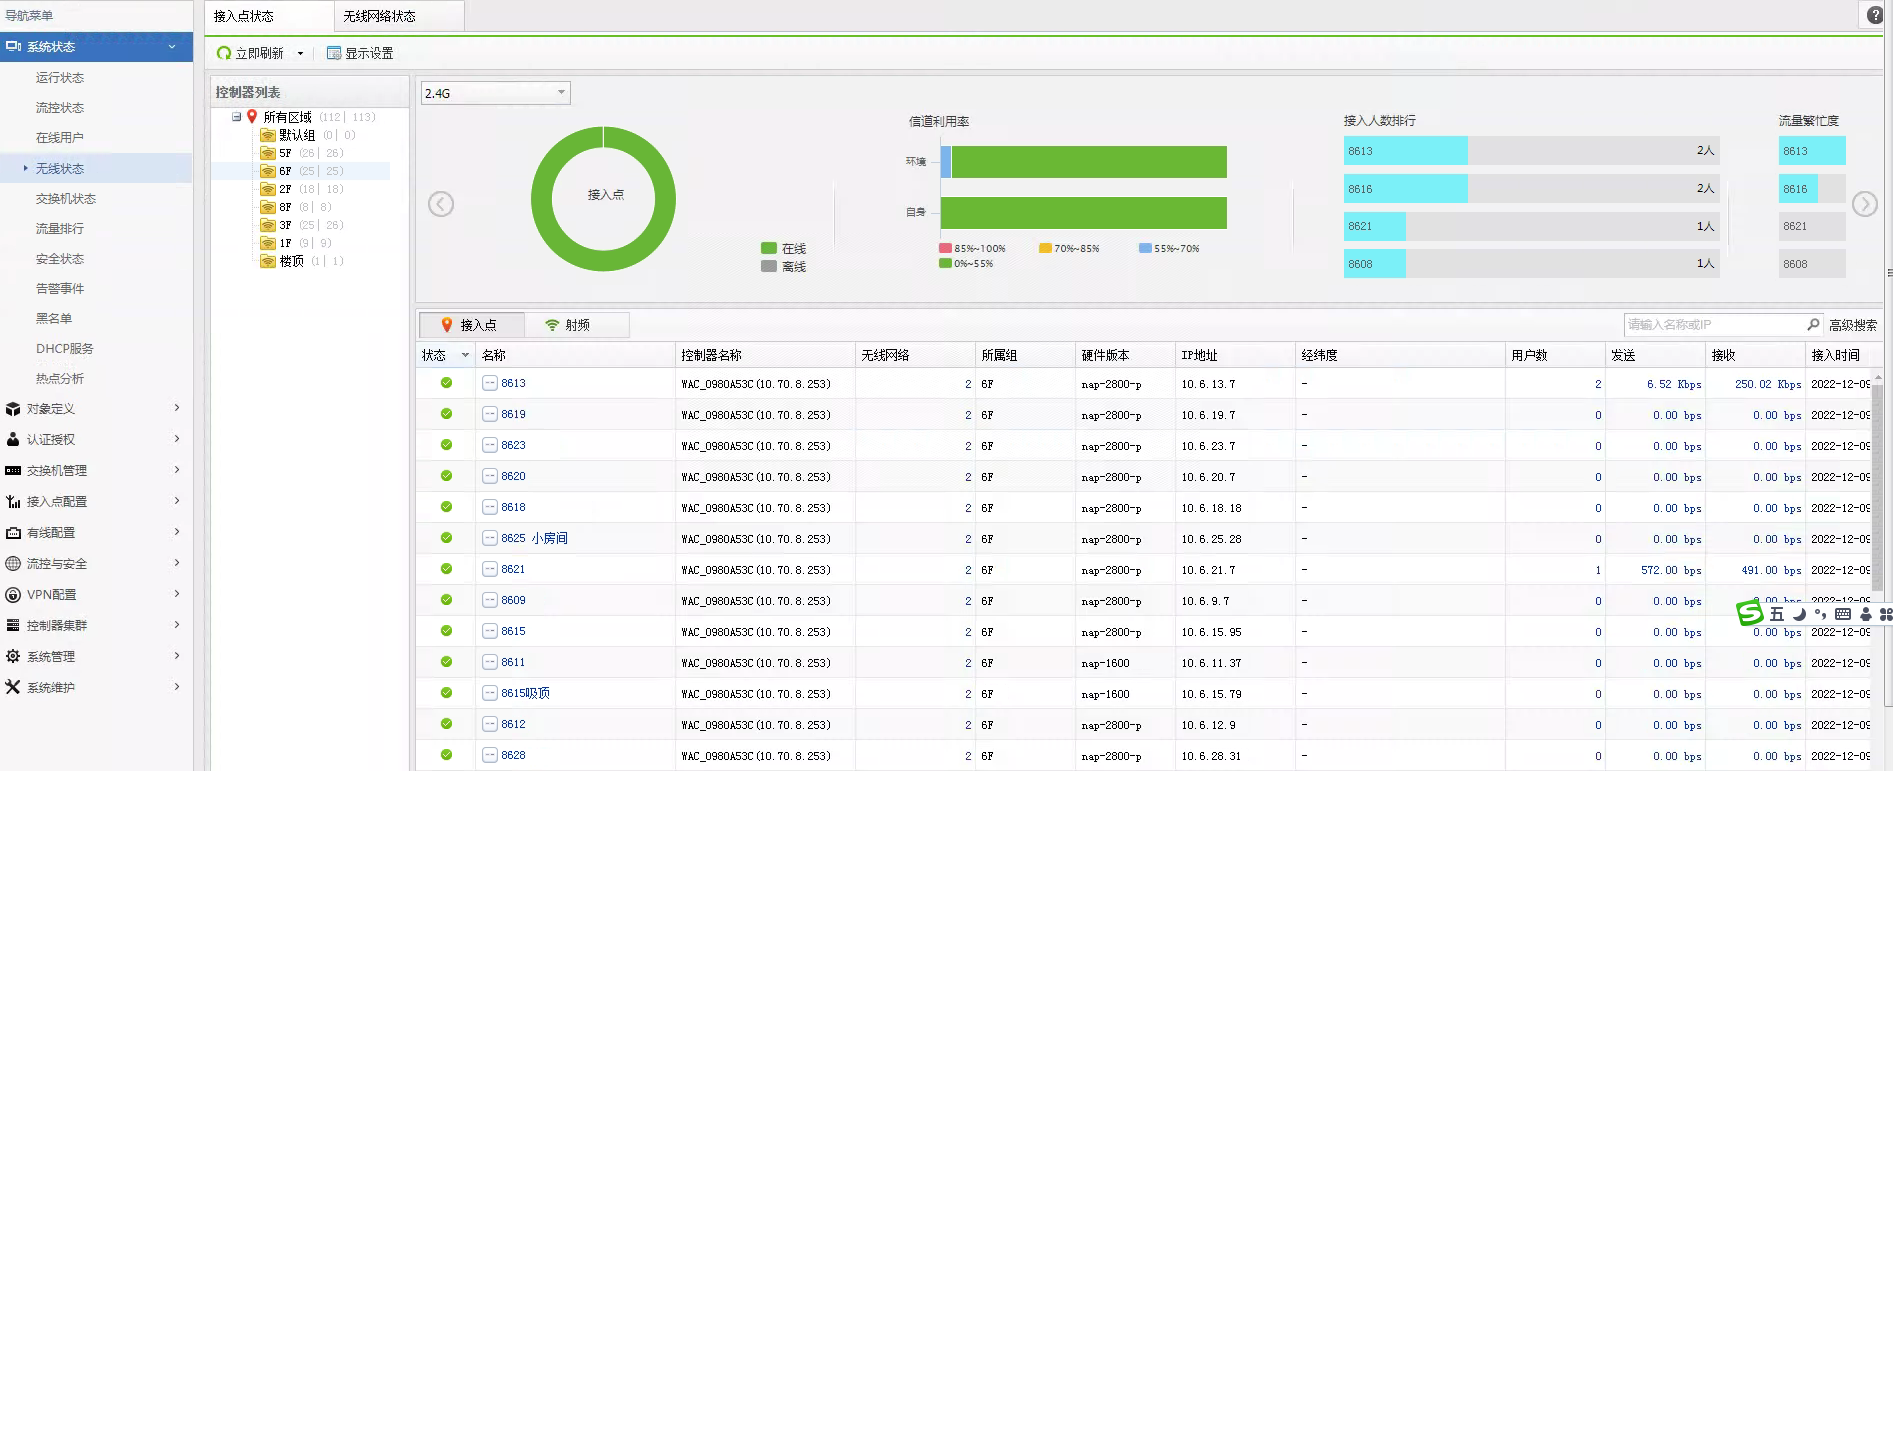Click the 请输入名称或IP search field

pos(1714,324)
